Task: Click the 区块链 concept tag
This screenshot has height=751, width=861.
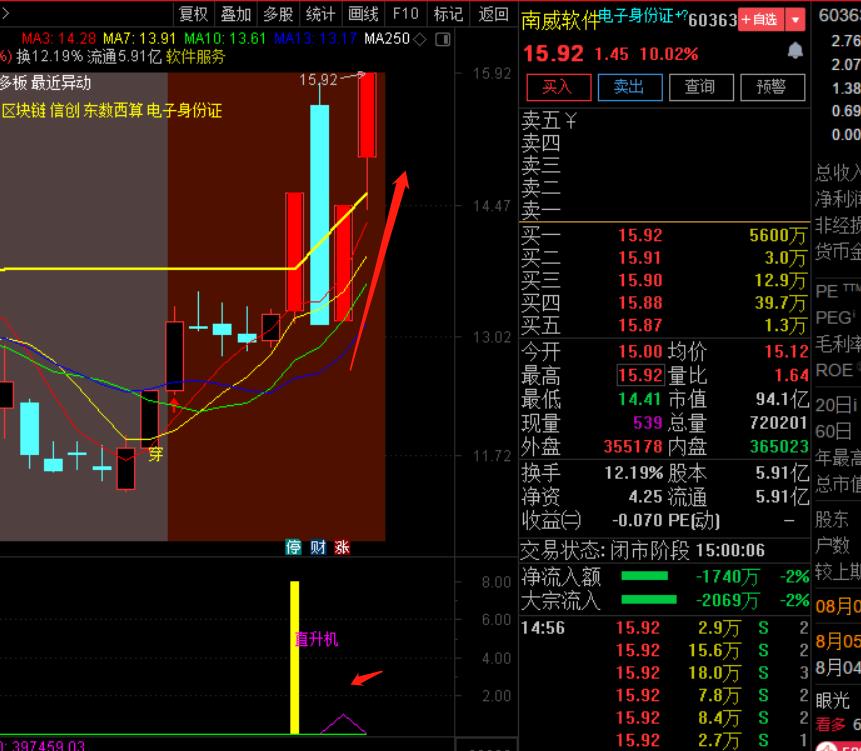Action: pos(24,111)
